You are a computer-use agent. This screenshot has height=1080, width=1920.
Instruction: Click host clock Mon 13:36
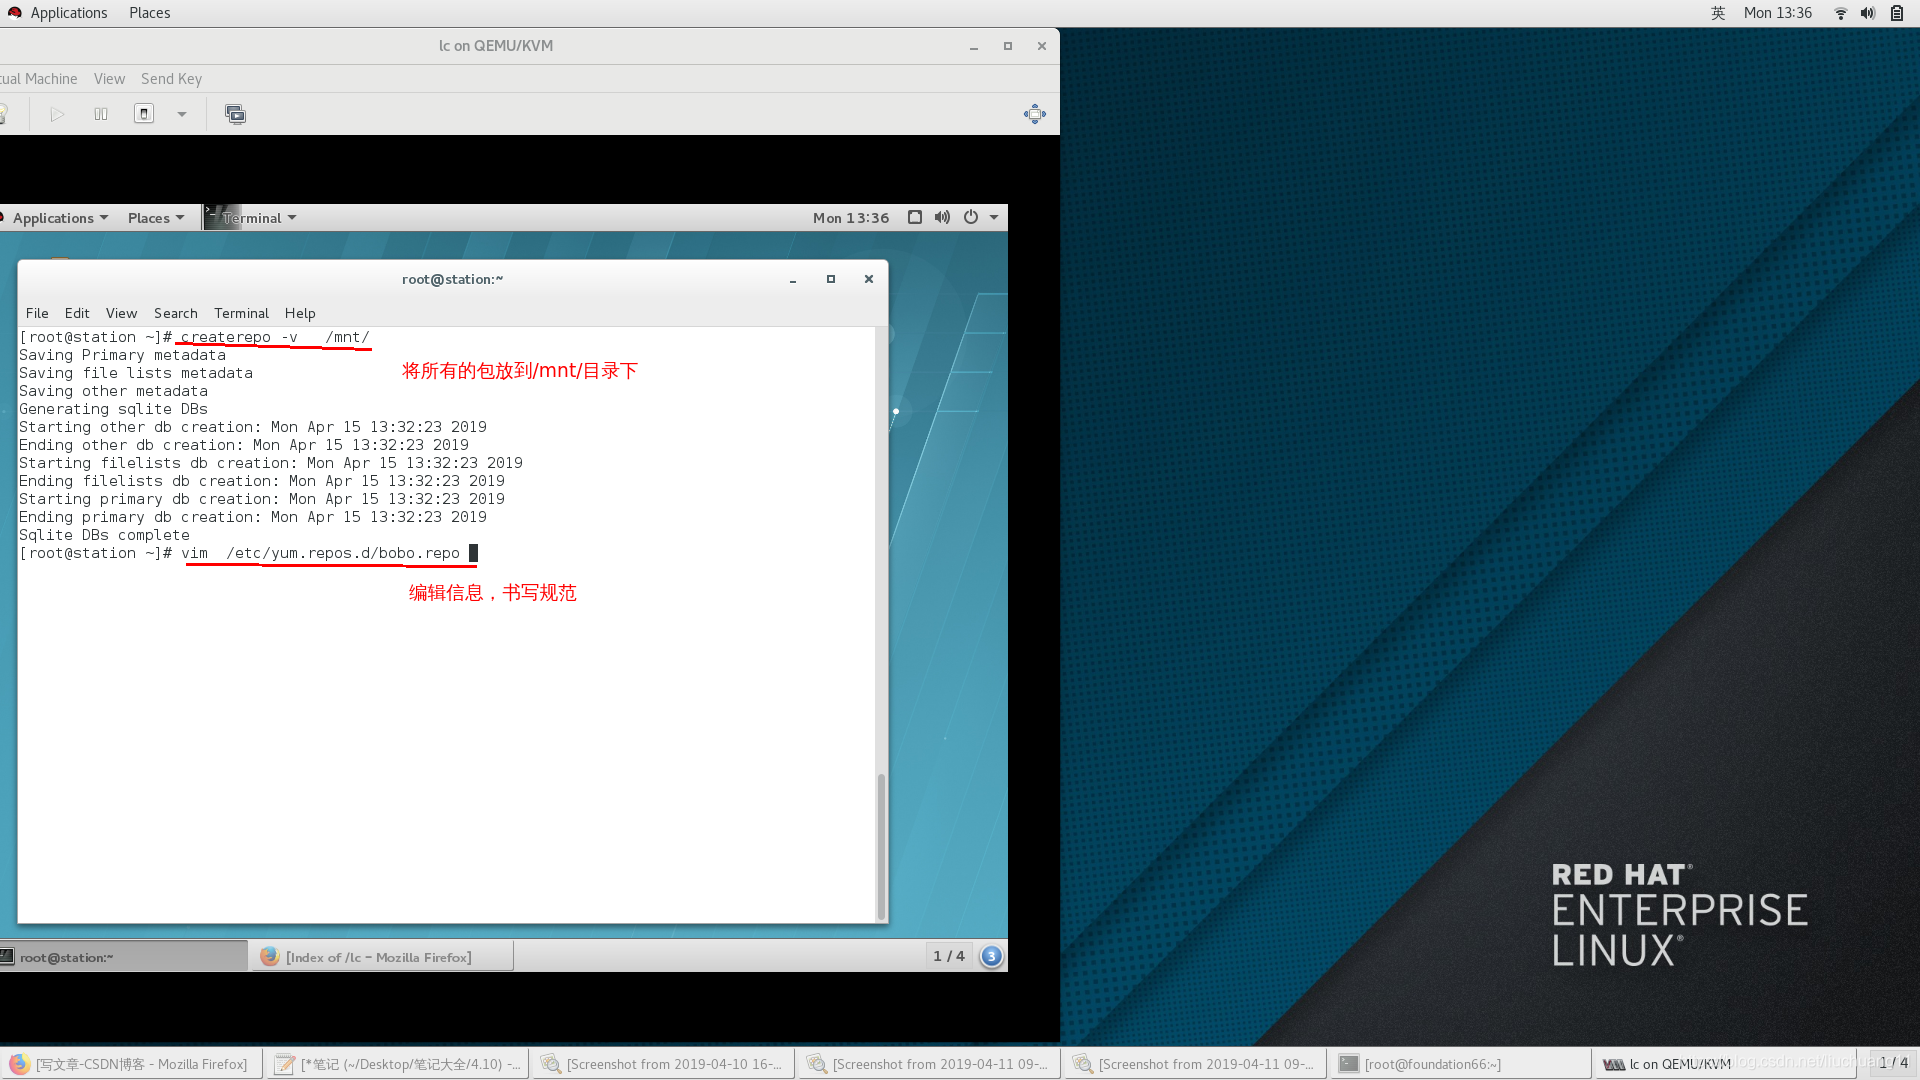click(x=1777, y=13)
